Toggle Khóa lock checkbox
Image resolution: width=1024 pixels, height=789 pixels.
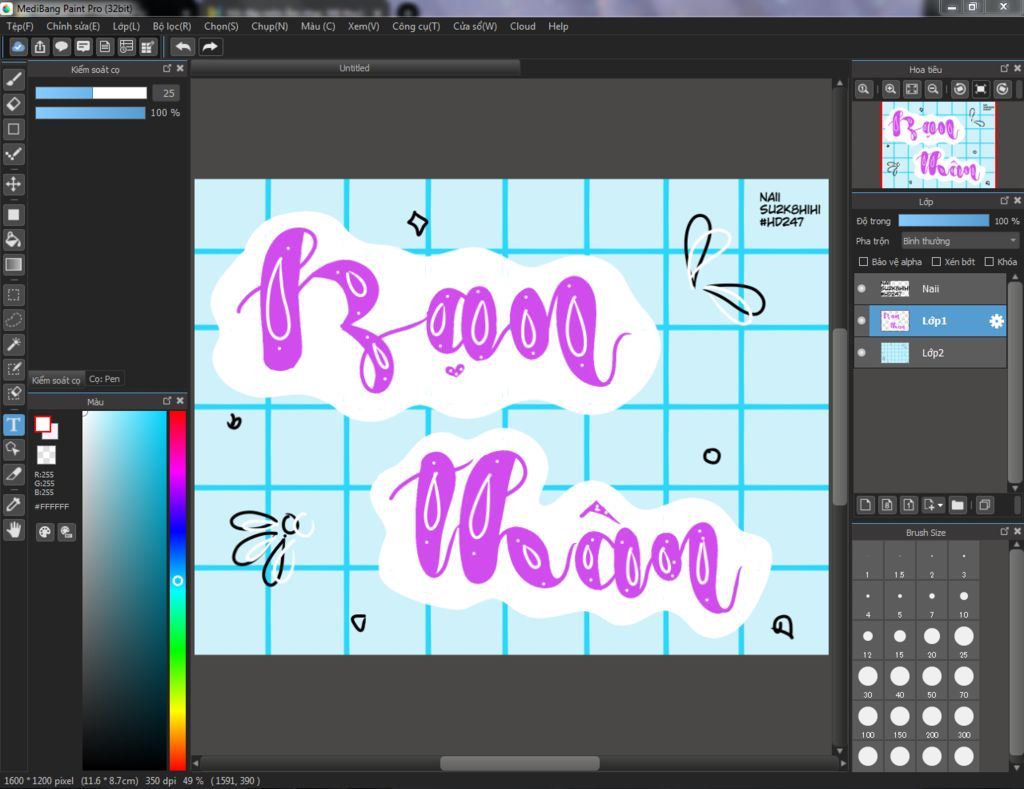coord(989,261)
